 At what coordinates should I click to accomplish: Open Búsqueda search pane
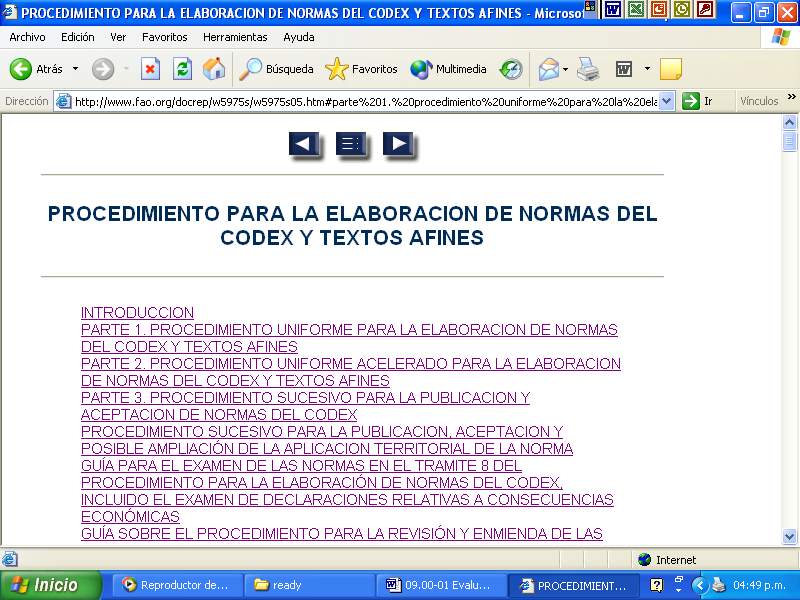tap(277, 69)
